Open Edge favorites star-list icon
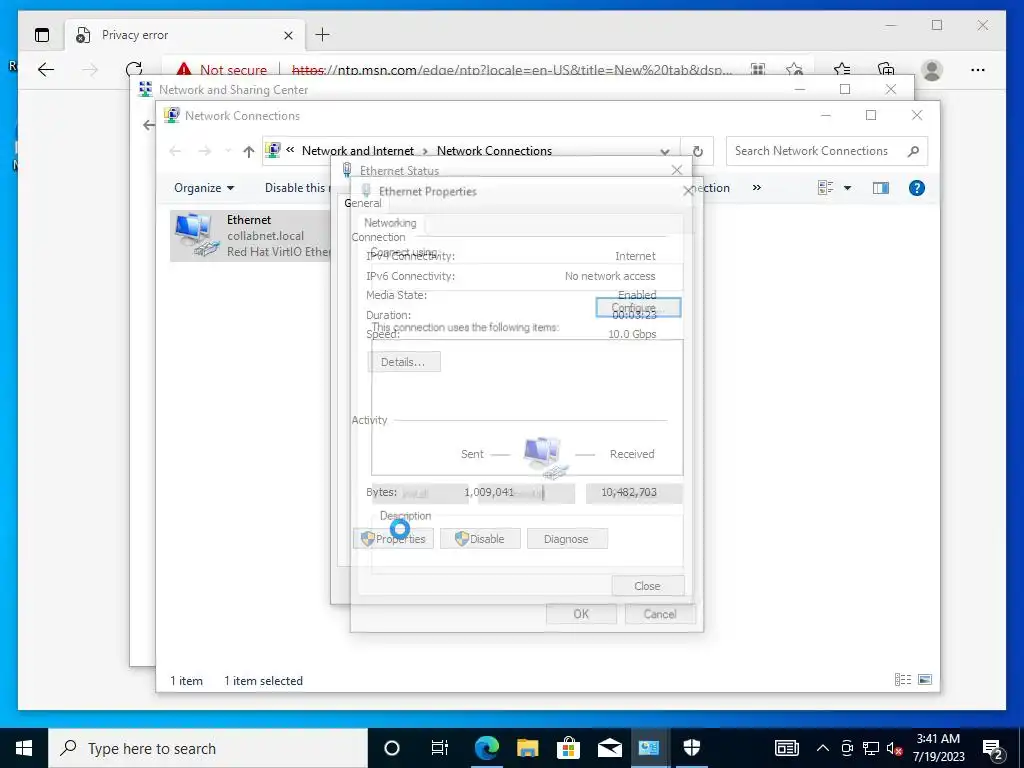This screenshot has width=1024, height=768. [842, 70]
